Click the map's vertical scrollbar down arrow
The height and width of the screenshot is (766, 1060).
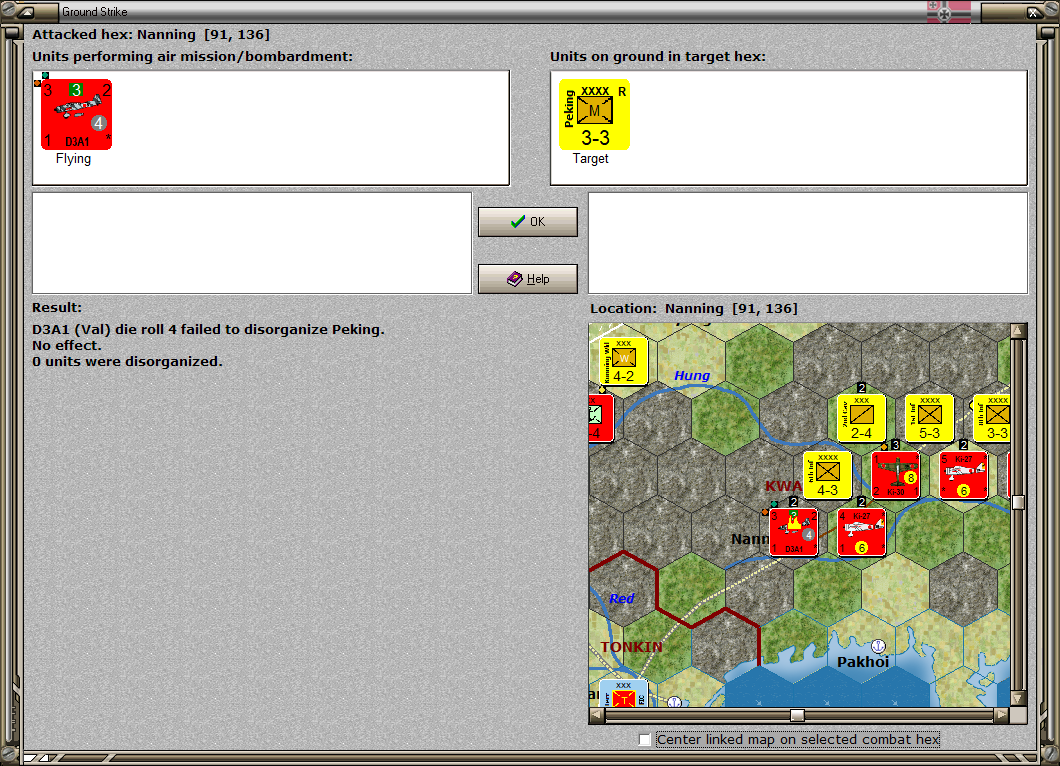1018,698
